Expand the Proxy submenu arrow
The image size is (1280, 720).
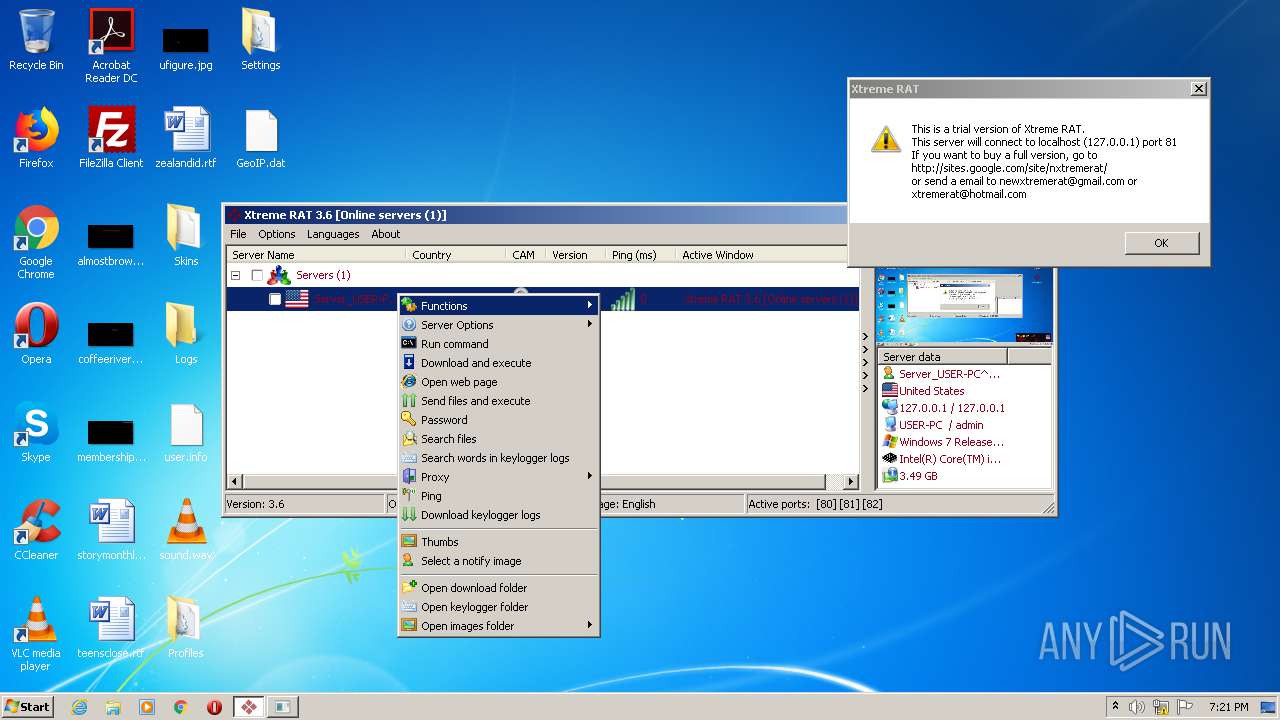point(590,477)
